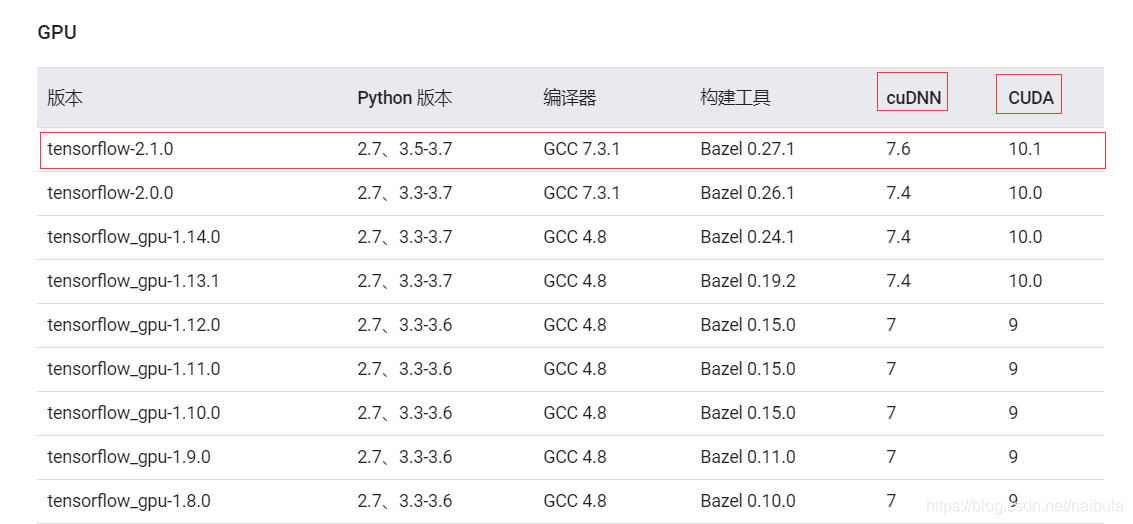Click the Python 版本 column header
The width and height of the screenshot is (1133, 524).
(405, 98)
